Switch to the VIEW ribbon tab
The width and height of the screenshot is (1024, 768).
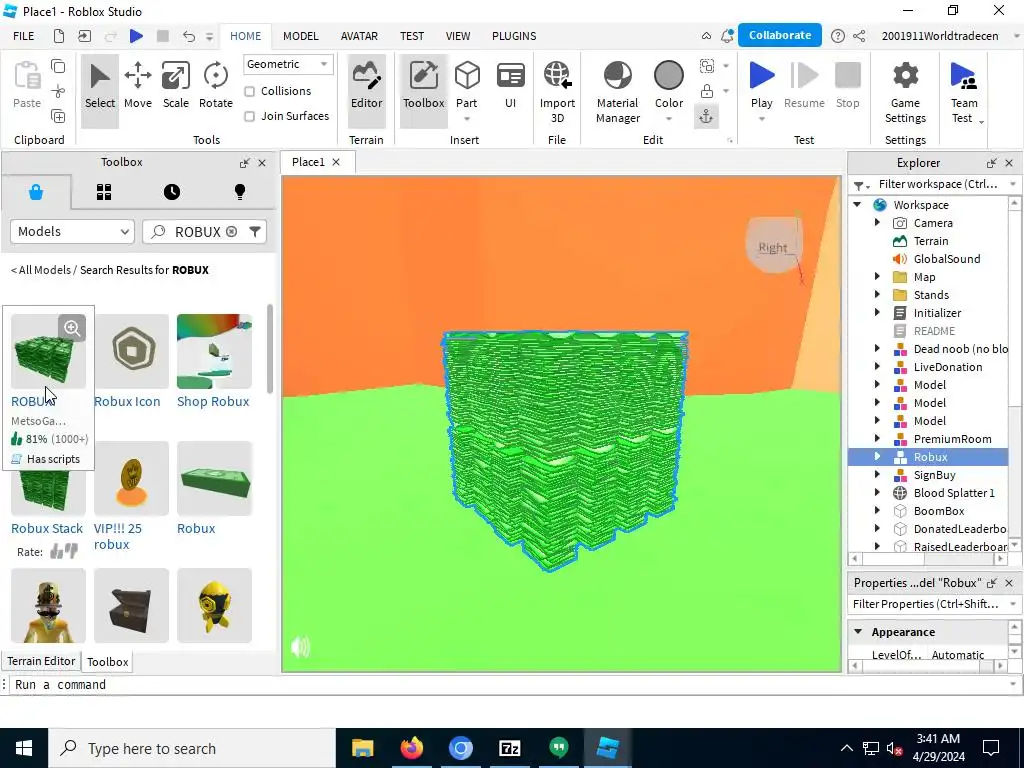(x=458, y=36)
